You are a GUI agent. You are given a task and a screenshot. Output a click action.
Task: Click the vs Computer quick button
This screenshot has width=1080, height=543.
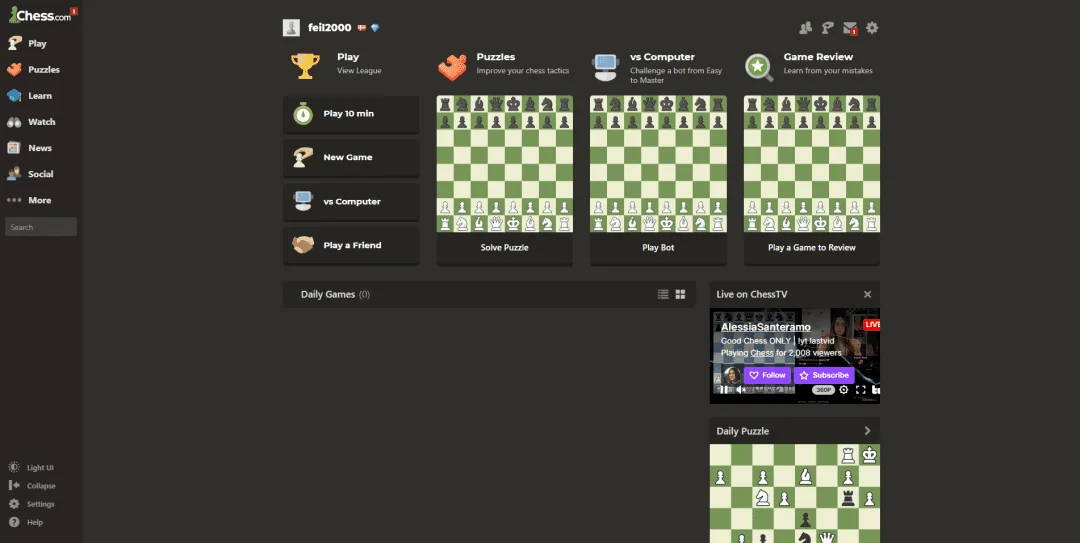coord(351,201)
